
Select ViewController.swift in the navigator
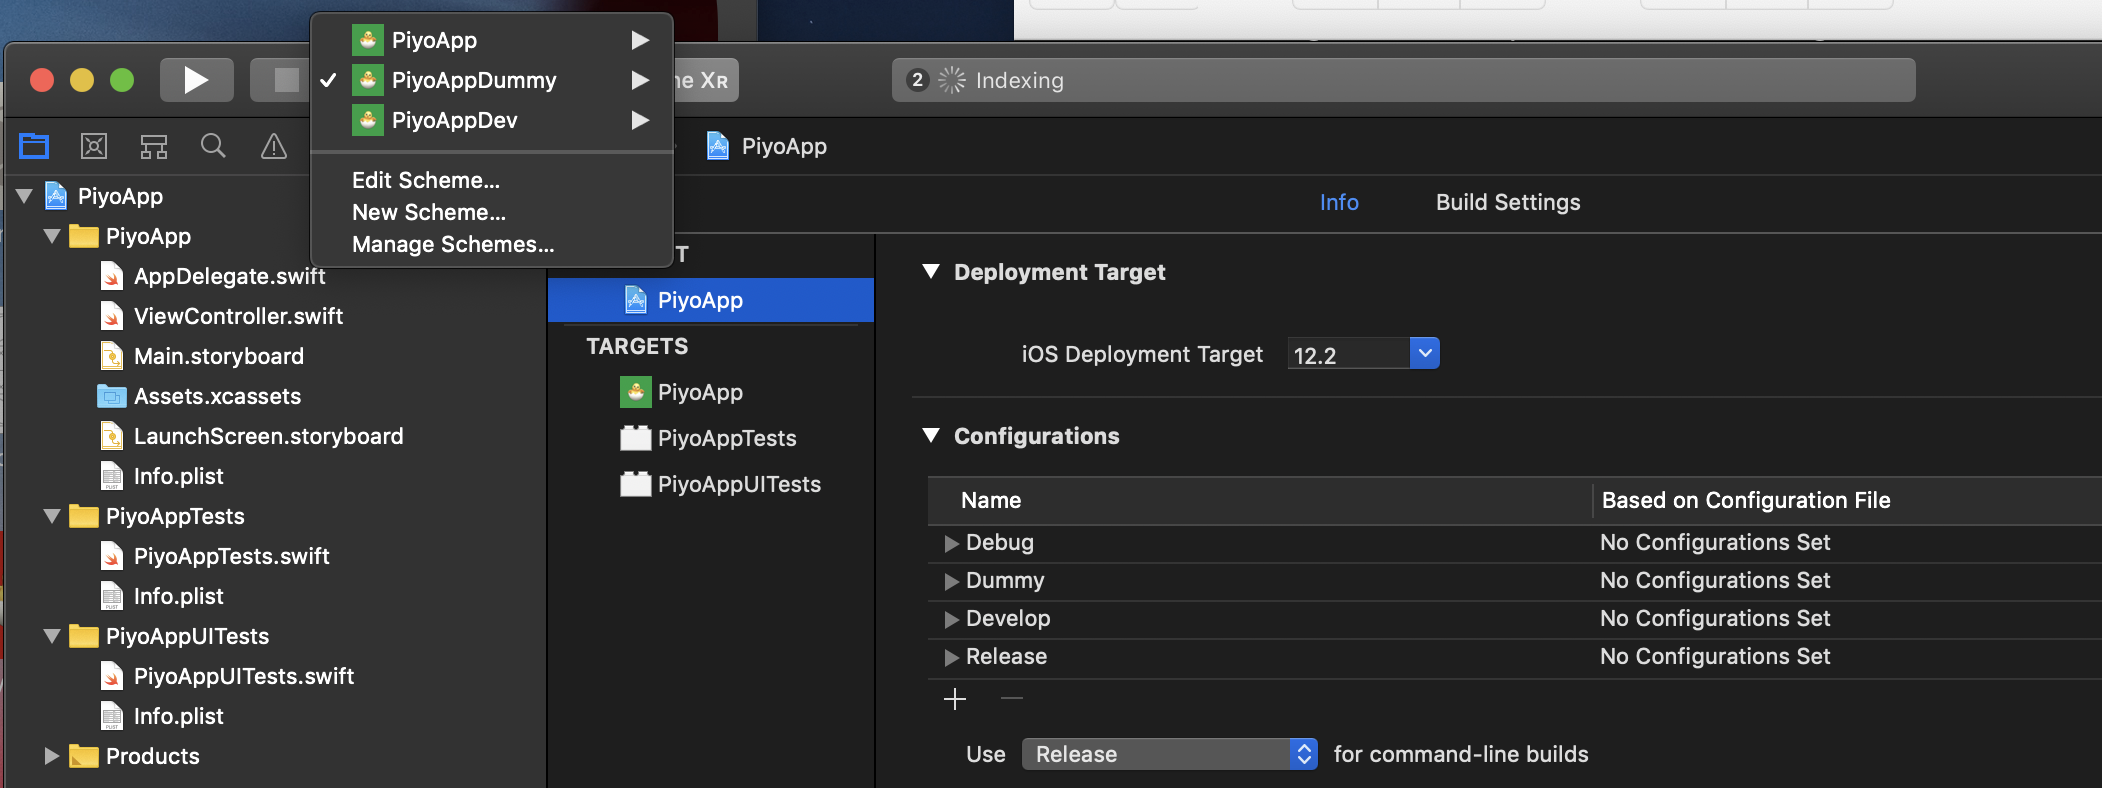pos(238,316)
